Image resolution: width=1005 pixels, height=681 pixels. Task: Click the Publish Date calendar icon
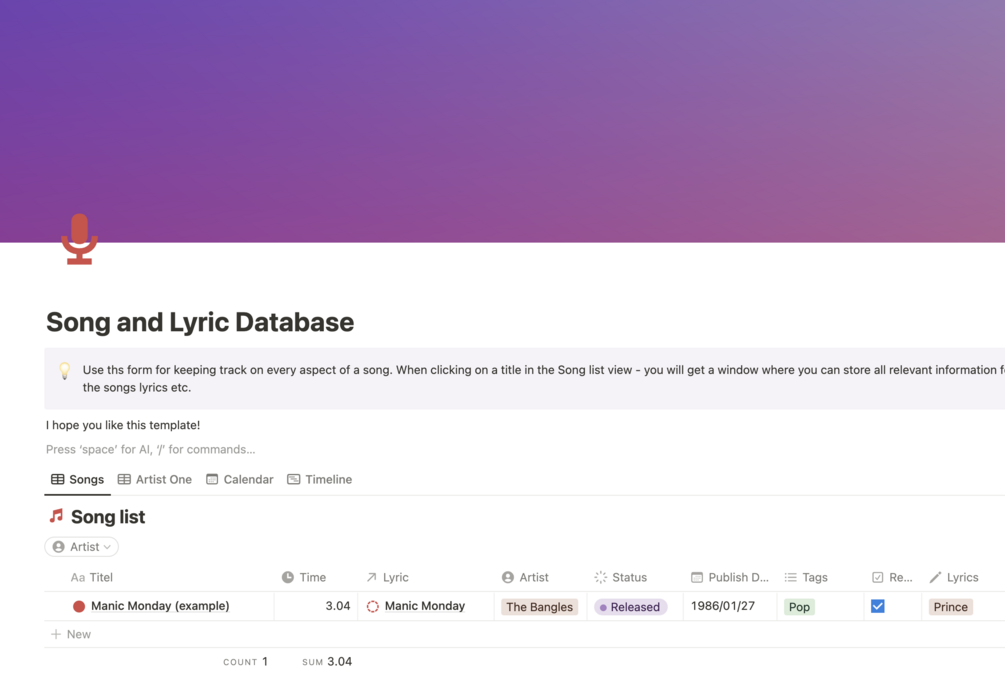coord(697,577)
